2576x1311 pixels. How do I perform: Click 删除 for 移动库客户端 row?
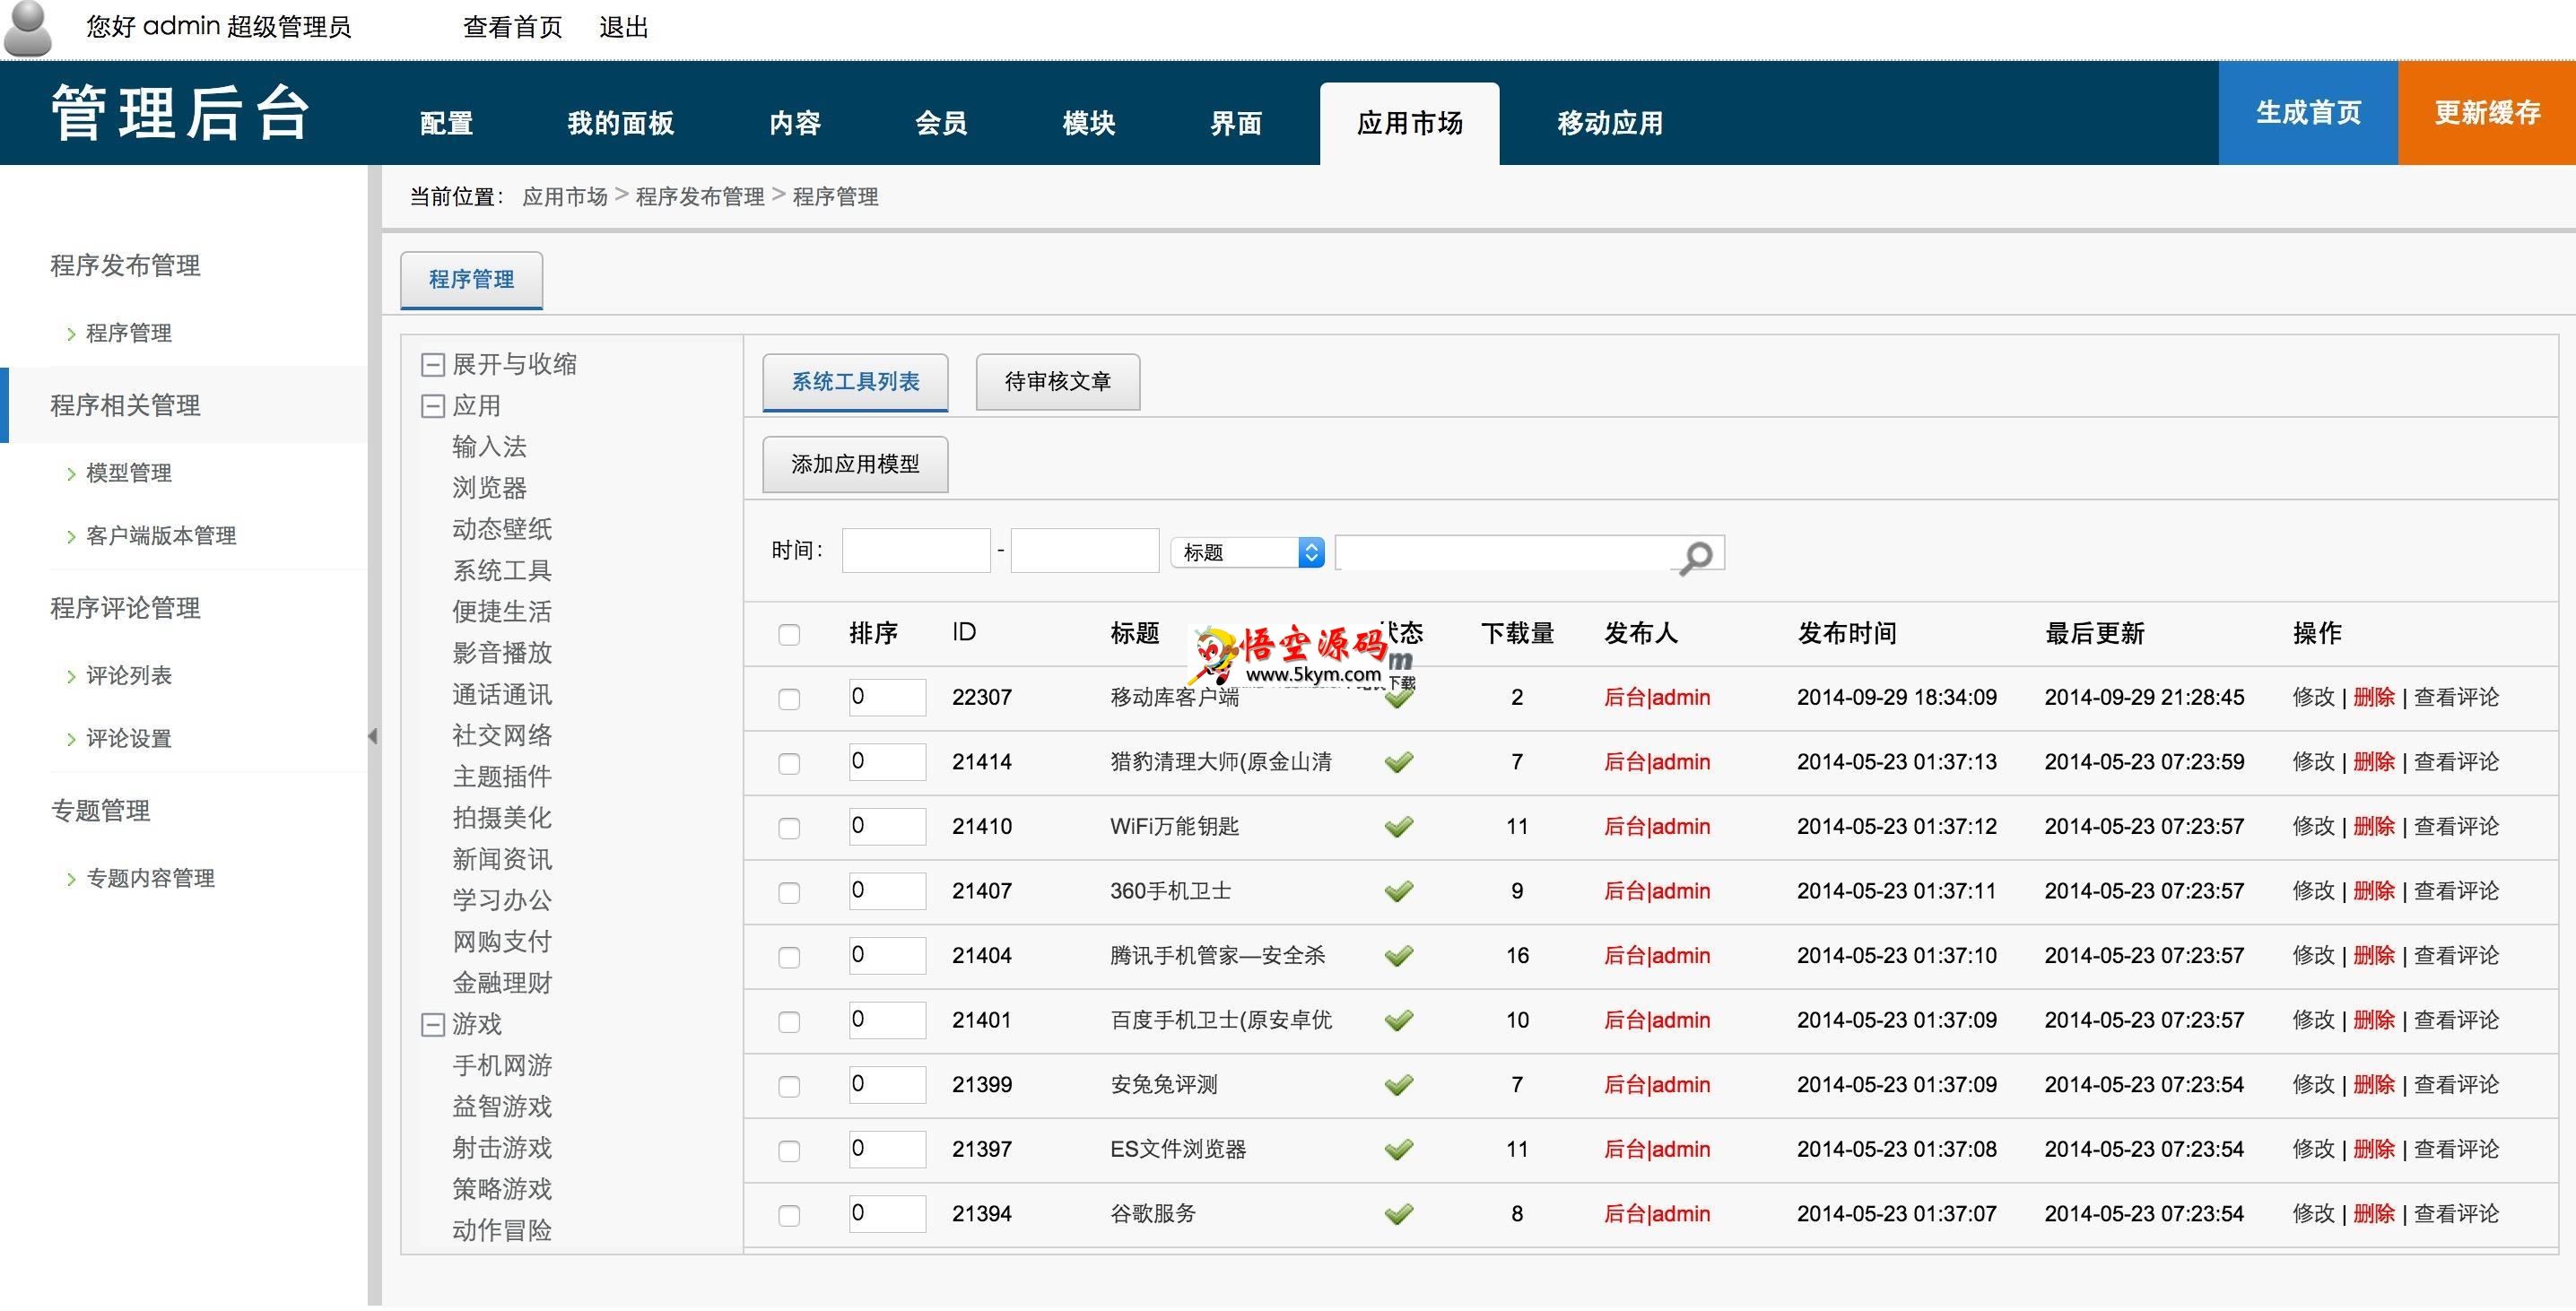tap(2374, 698)
